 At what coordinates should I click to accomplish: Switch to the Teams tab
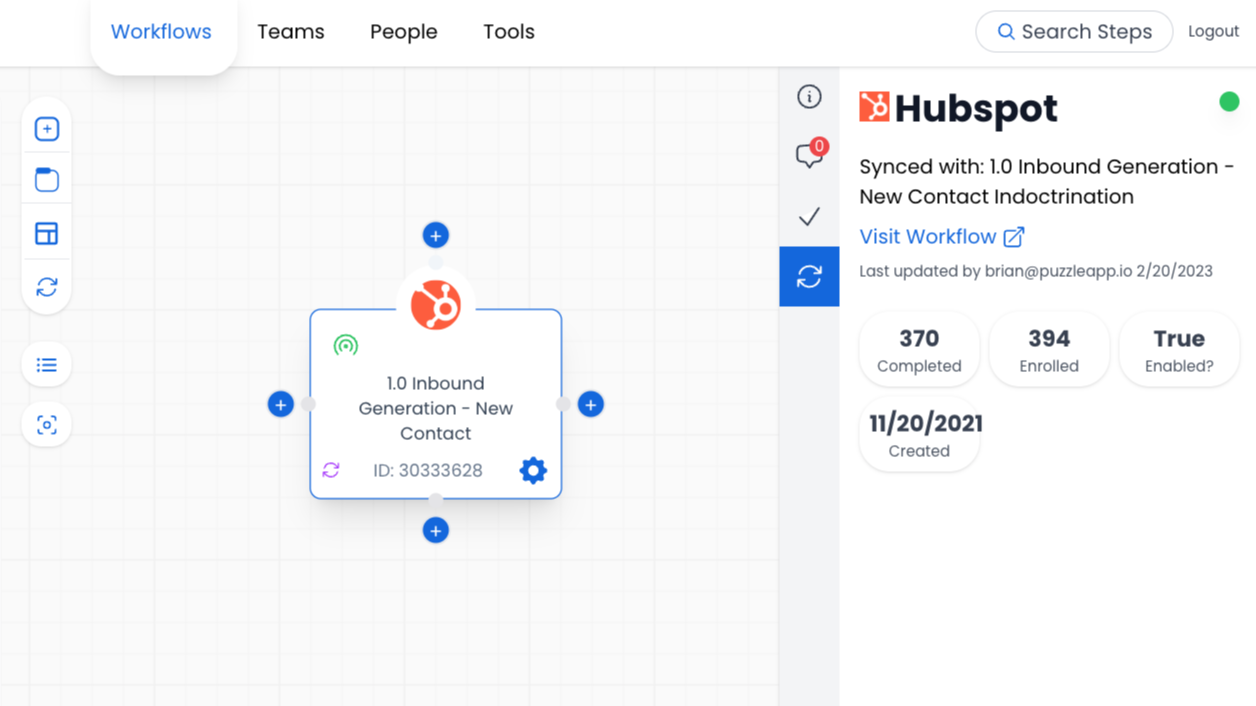click(x=290, y=31)
